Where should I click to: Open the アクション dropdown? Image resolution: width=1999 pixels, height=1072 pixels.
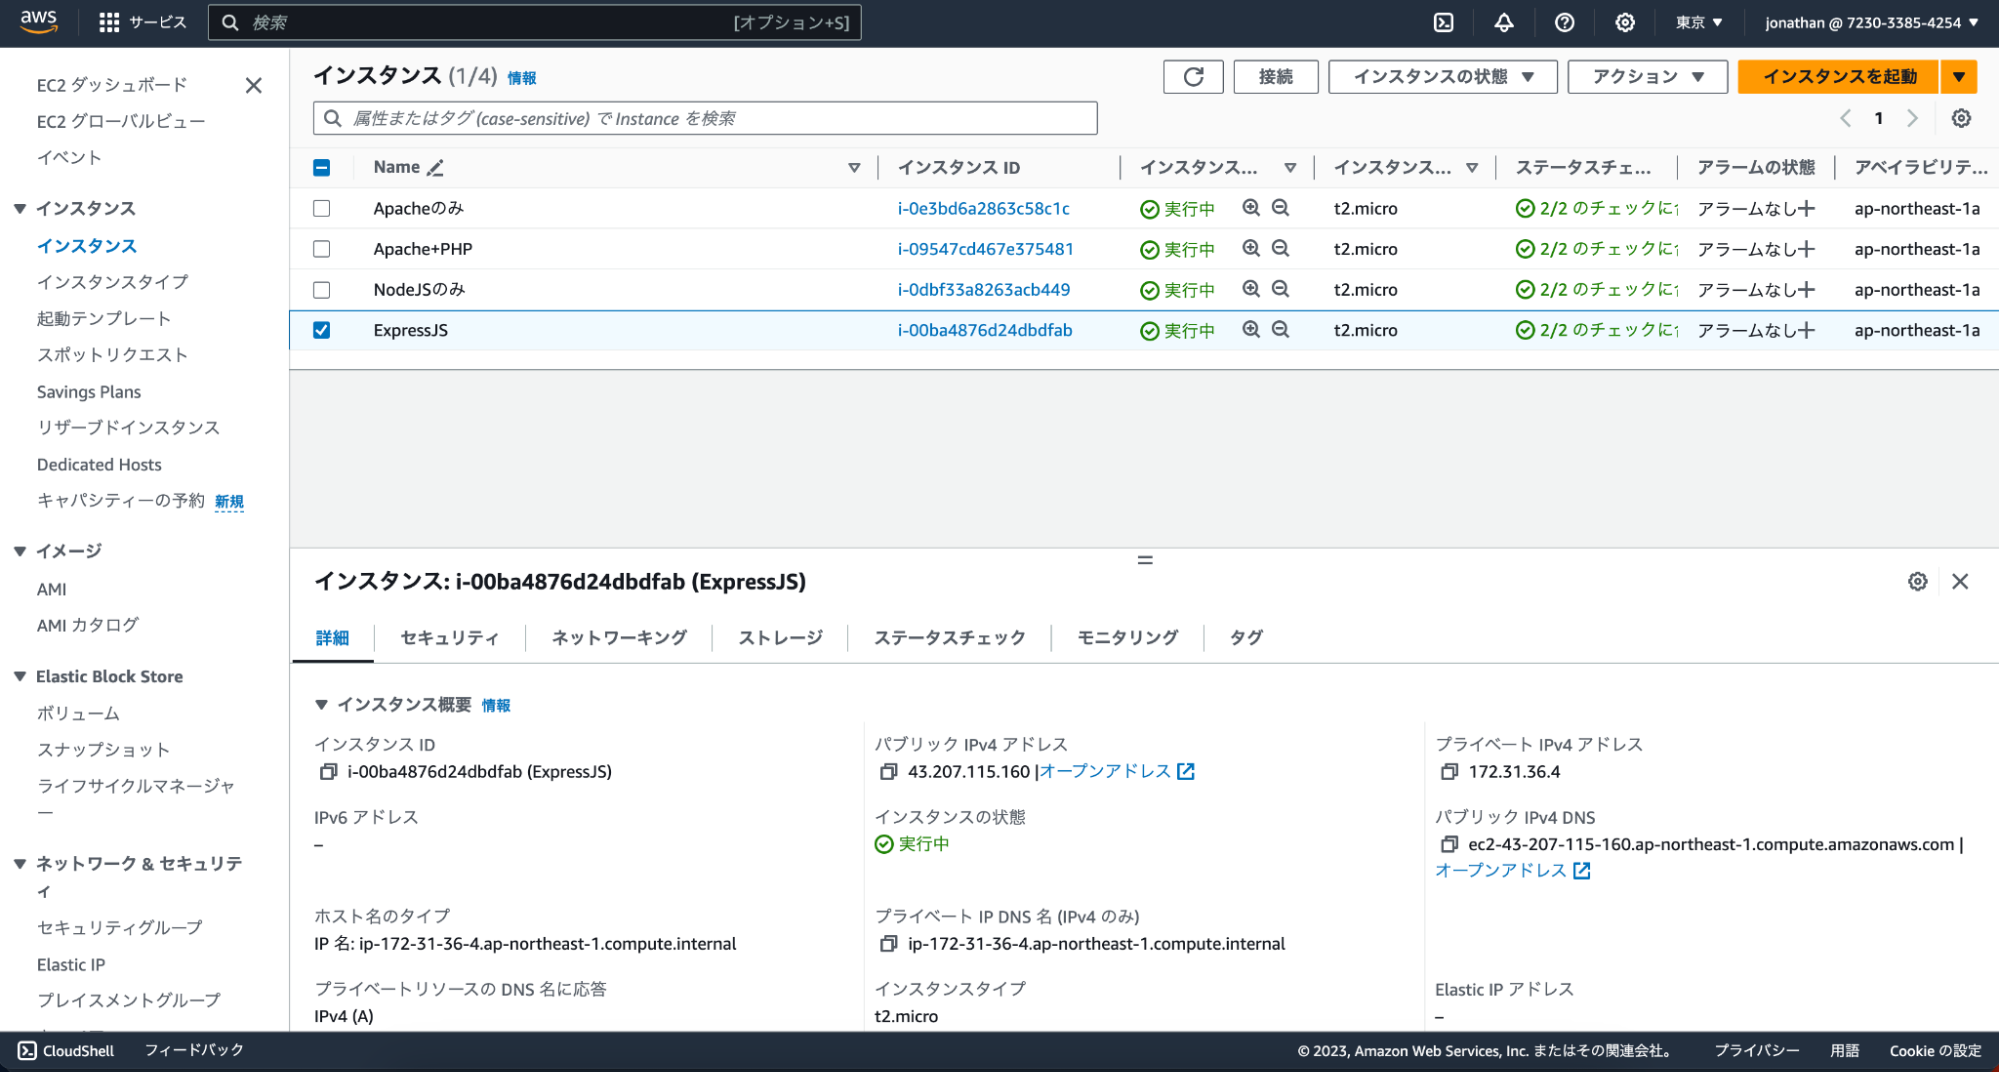[x=1647, y=77]
